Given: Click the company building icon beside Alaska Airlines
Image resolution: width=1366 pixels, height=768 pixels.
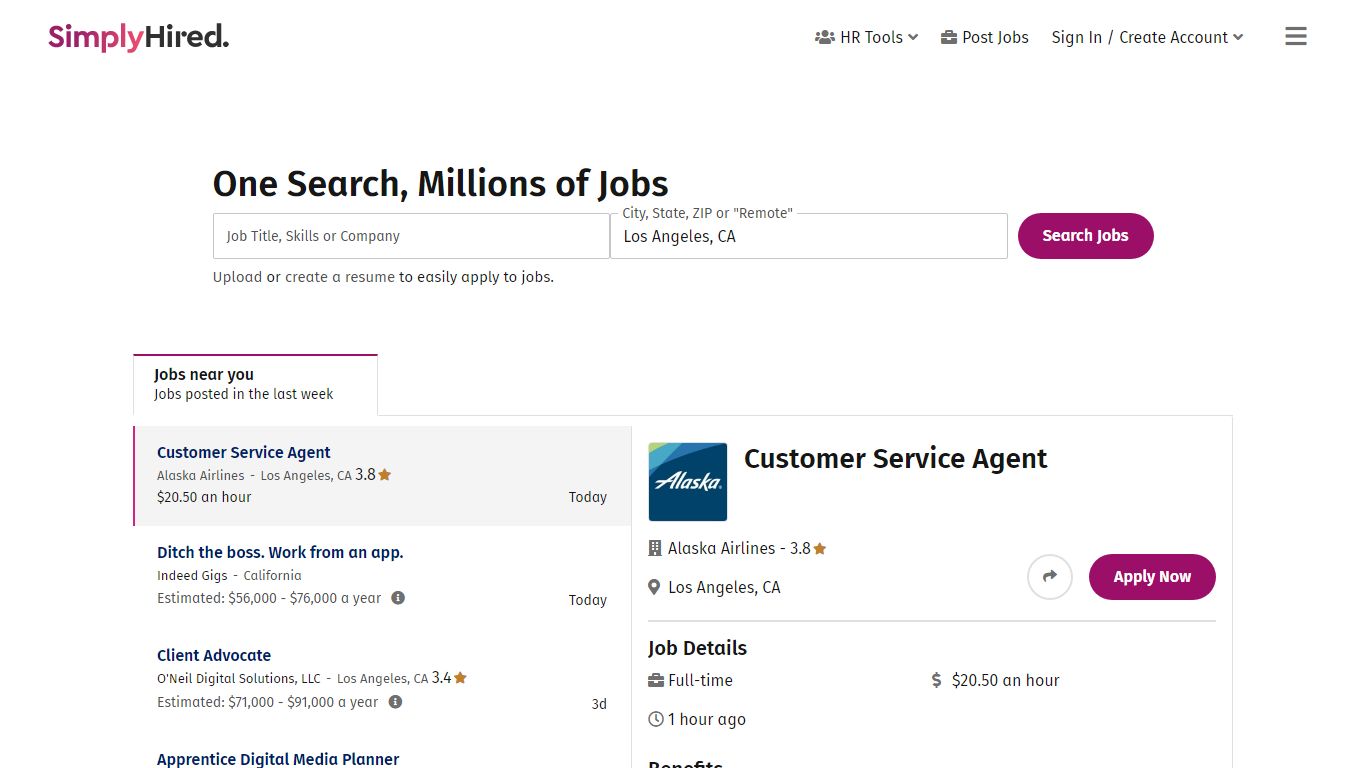Looking at the screenshot, I should pos(655,548).
